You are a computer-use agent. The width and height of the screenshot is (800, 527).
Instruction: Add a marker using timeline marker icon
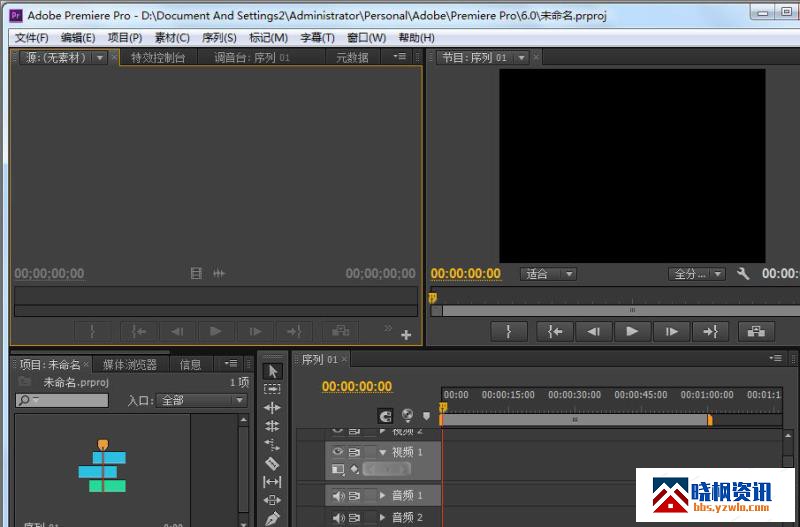click(427, 416)
